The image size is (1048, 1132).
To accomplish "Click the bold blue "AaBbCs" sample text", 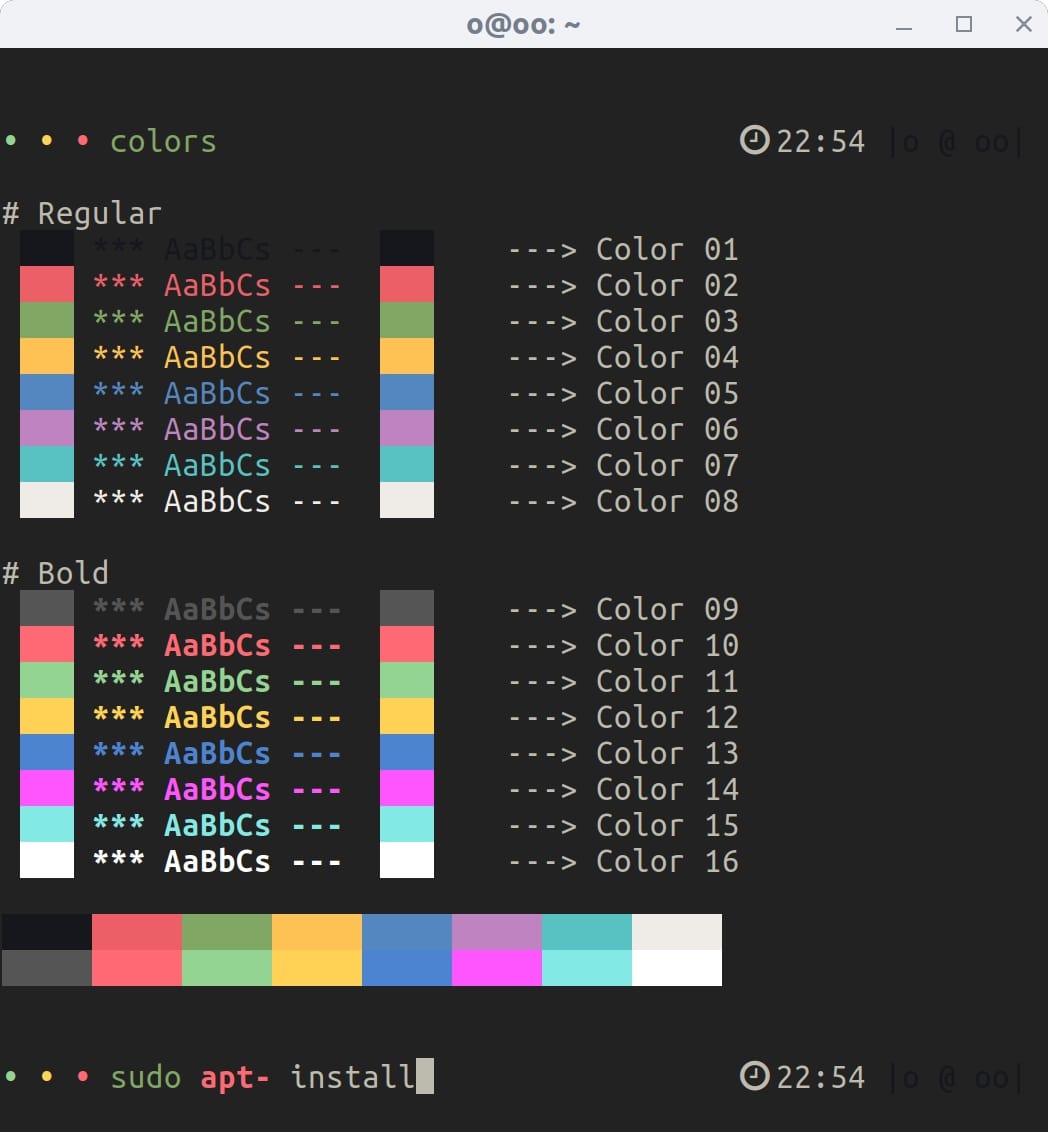I will tap(217, 753).
